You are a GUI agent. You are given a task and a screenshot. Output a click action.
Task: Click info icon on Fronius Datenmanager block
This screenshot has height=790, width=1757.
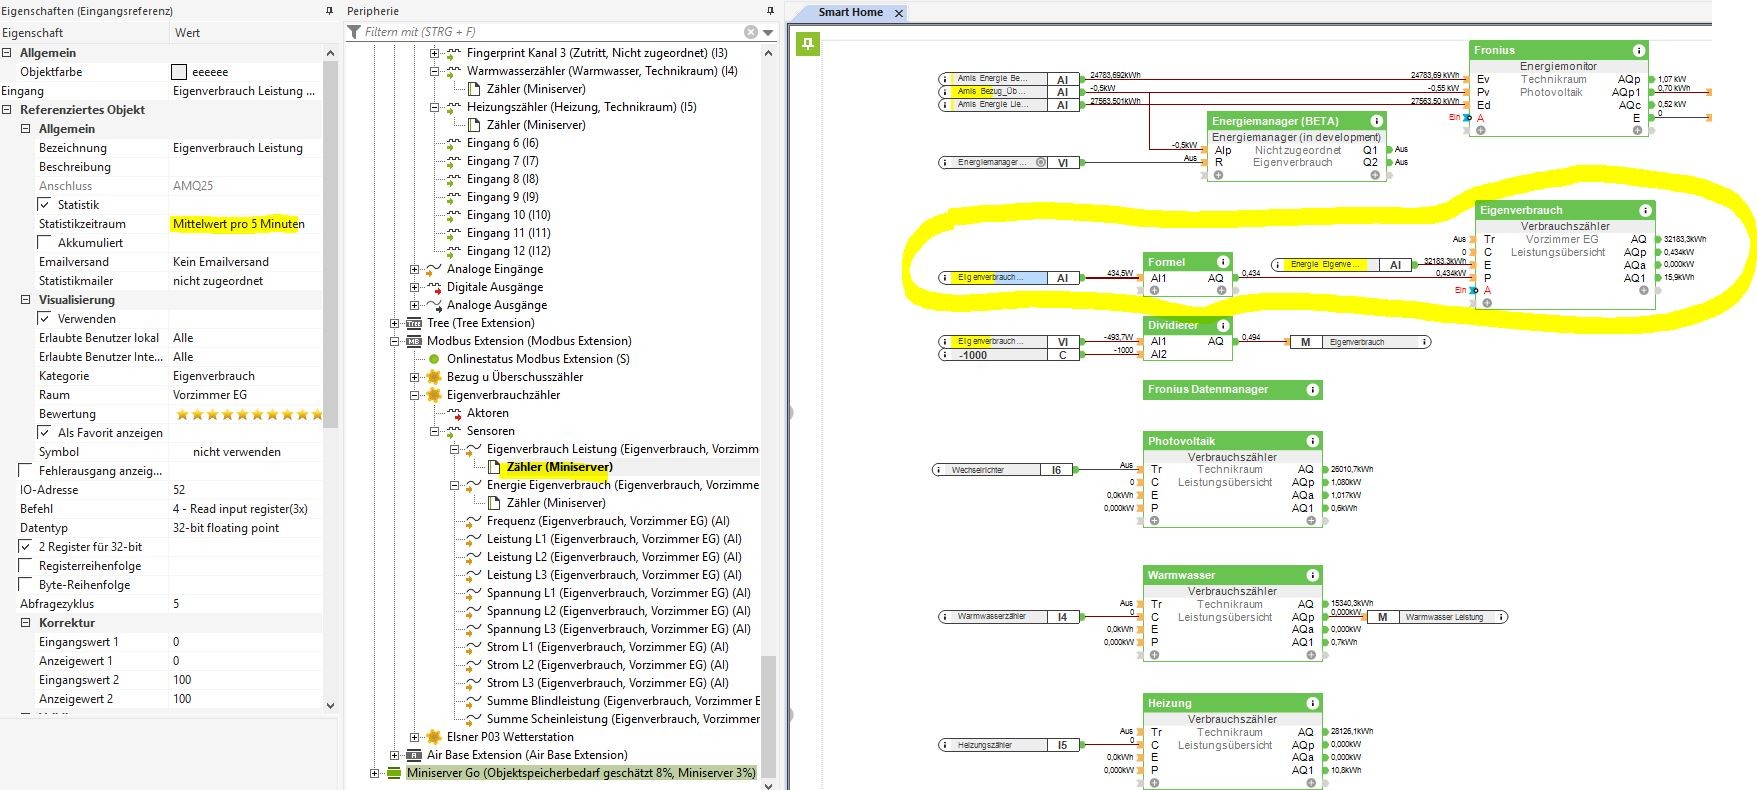pyautogui.click(x=1312, y=390)
